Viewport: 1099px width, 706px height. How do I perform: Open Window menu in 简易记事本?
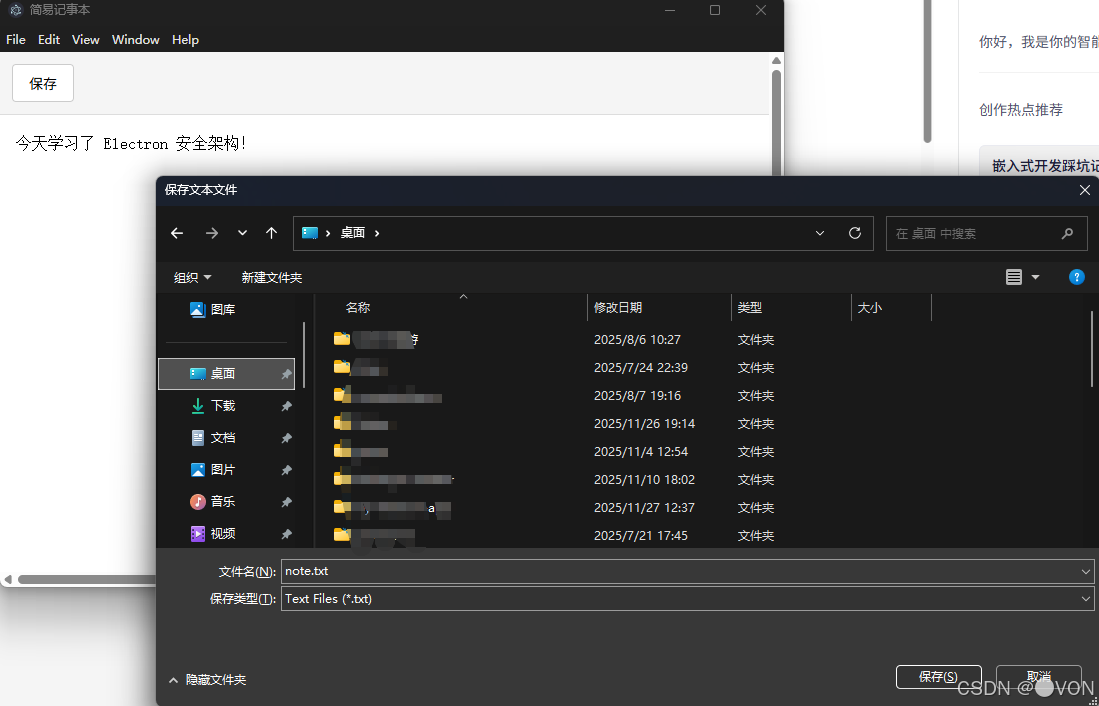coord(136,40)
